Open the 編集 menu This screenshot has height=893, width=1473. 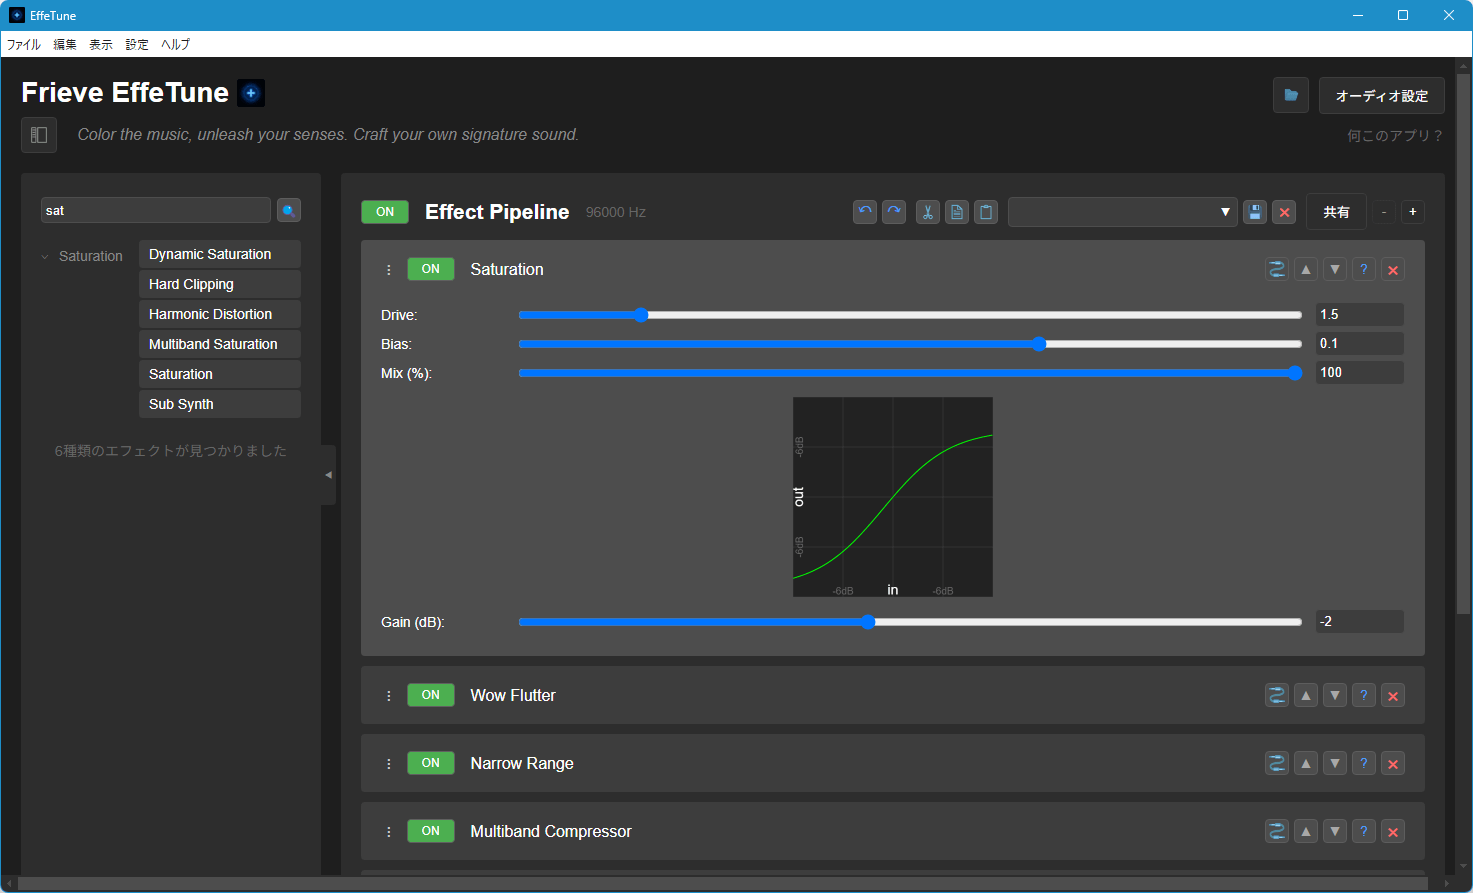coord(65,44)
